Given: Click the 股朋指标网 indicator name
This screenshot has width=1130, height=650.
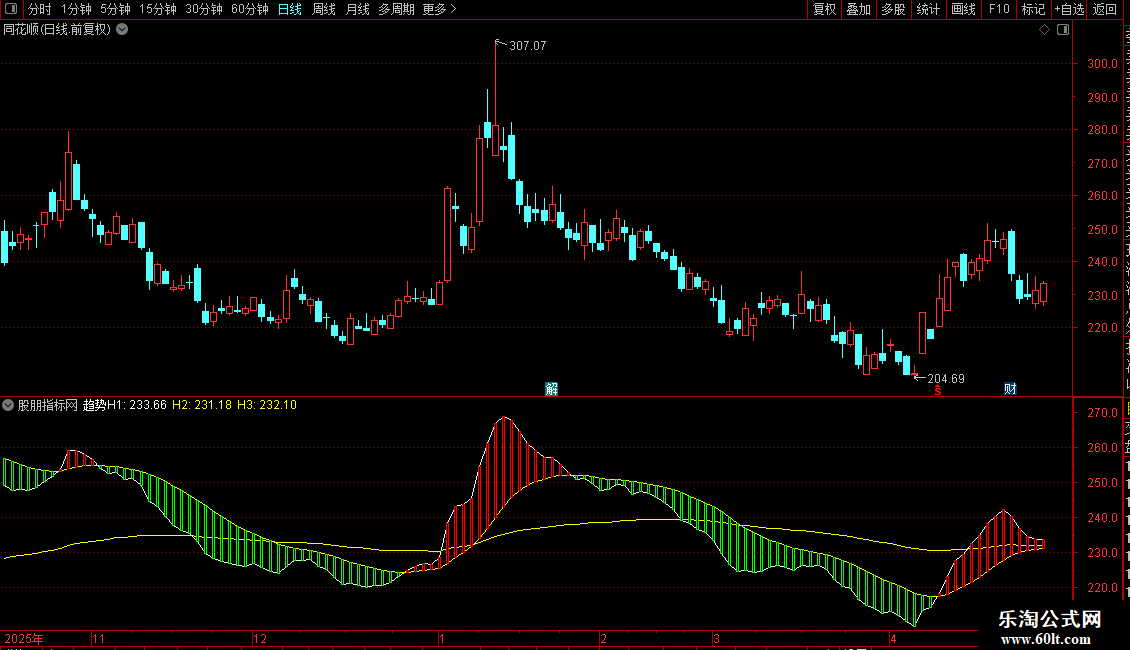Looking at the screenshot, I should point(48,405).
